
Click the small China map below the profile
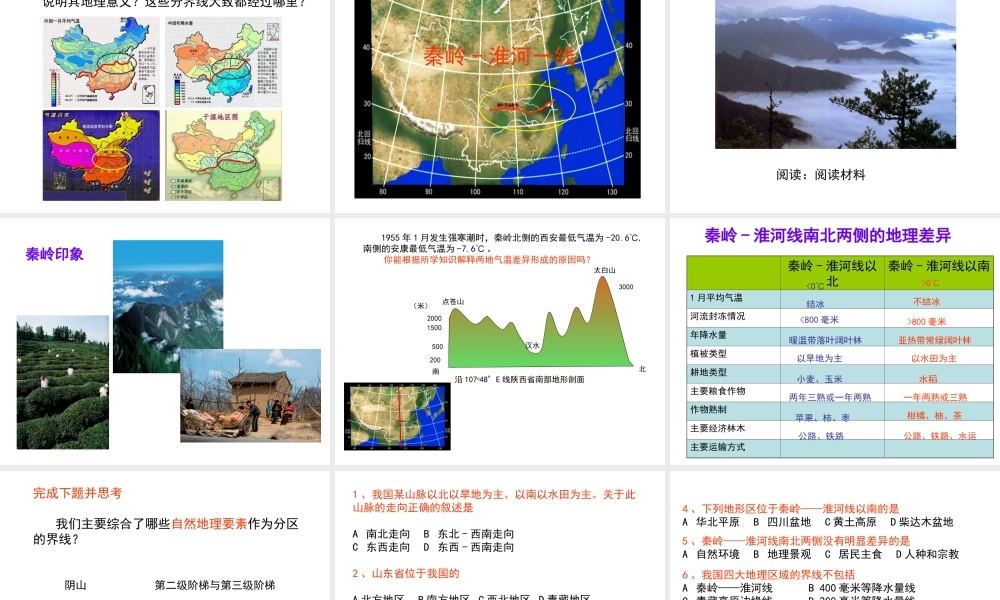tap(396, 416)
